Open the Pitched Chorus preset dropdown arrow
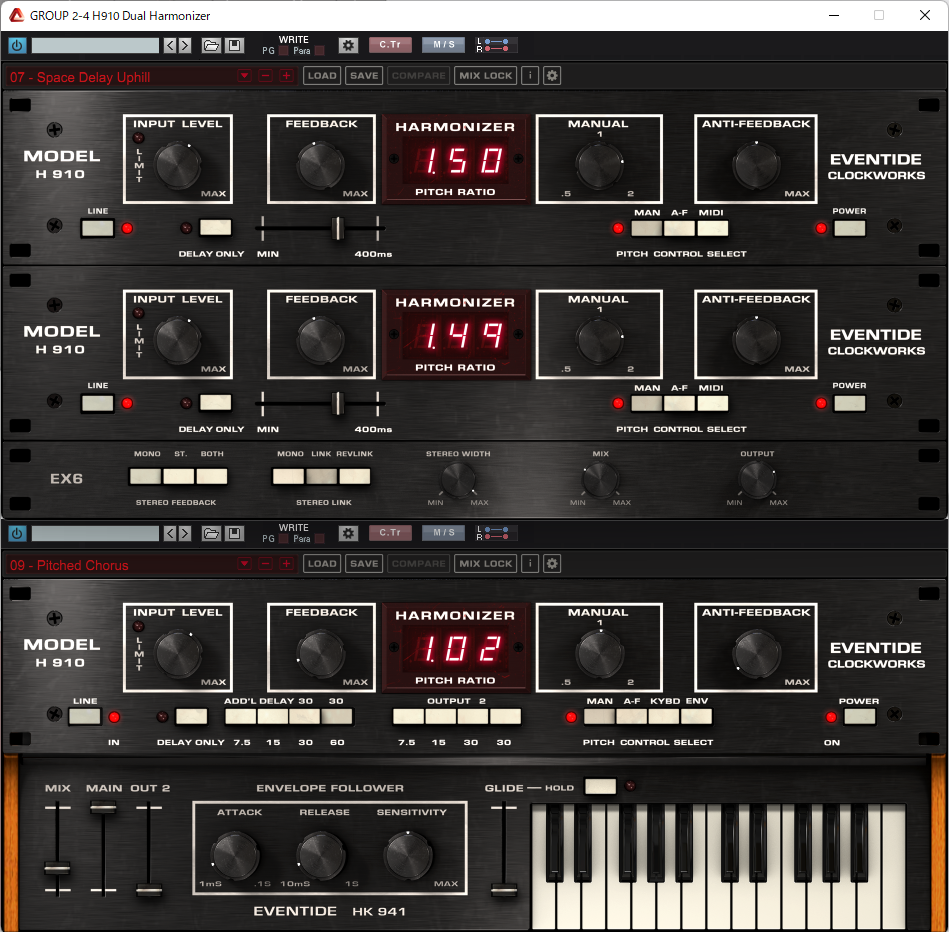The width and height of the screenshot is (949, 932). tap(244, 564)
